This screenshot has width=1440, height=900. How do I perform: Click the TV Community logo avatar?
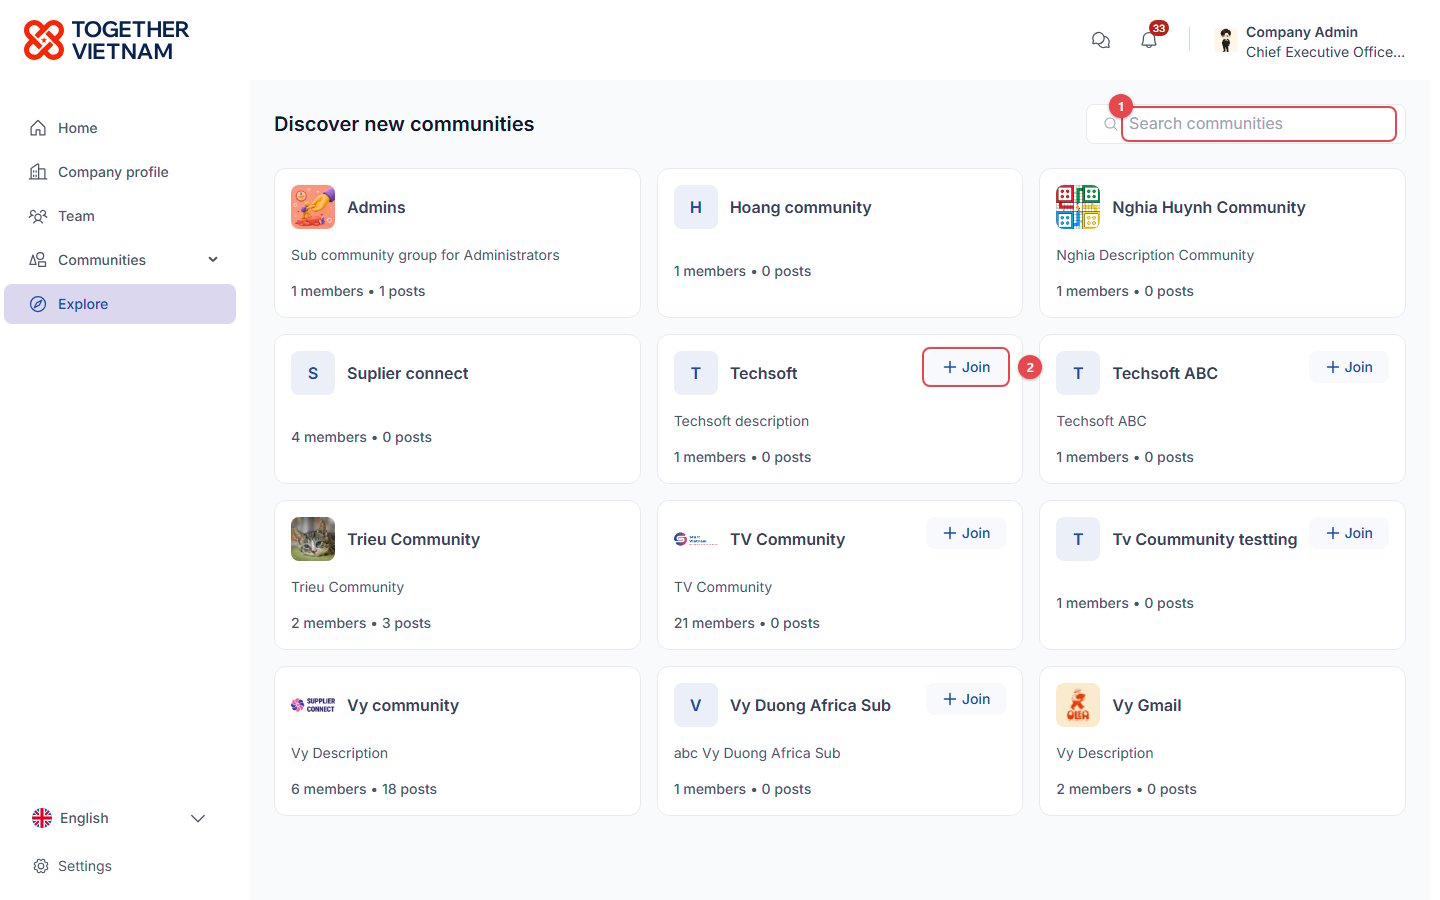click(x=696, y=539)
